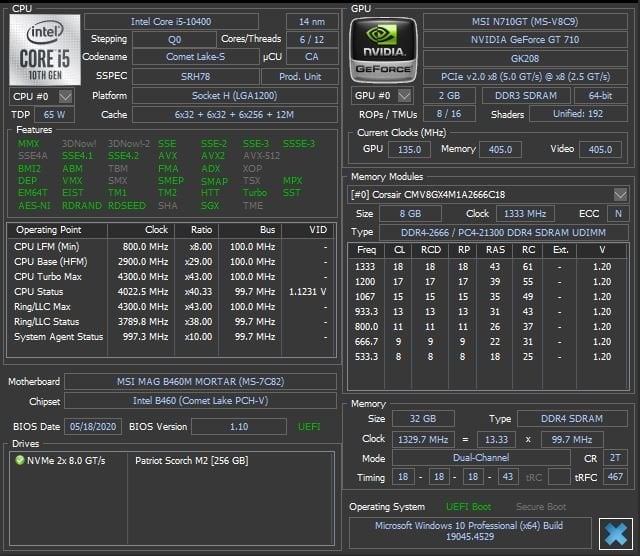This screenshot has width=640, height=556.
Task: Click the Prod. Unit field
Action: 300,76
